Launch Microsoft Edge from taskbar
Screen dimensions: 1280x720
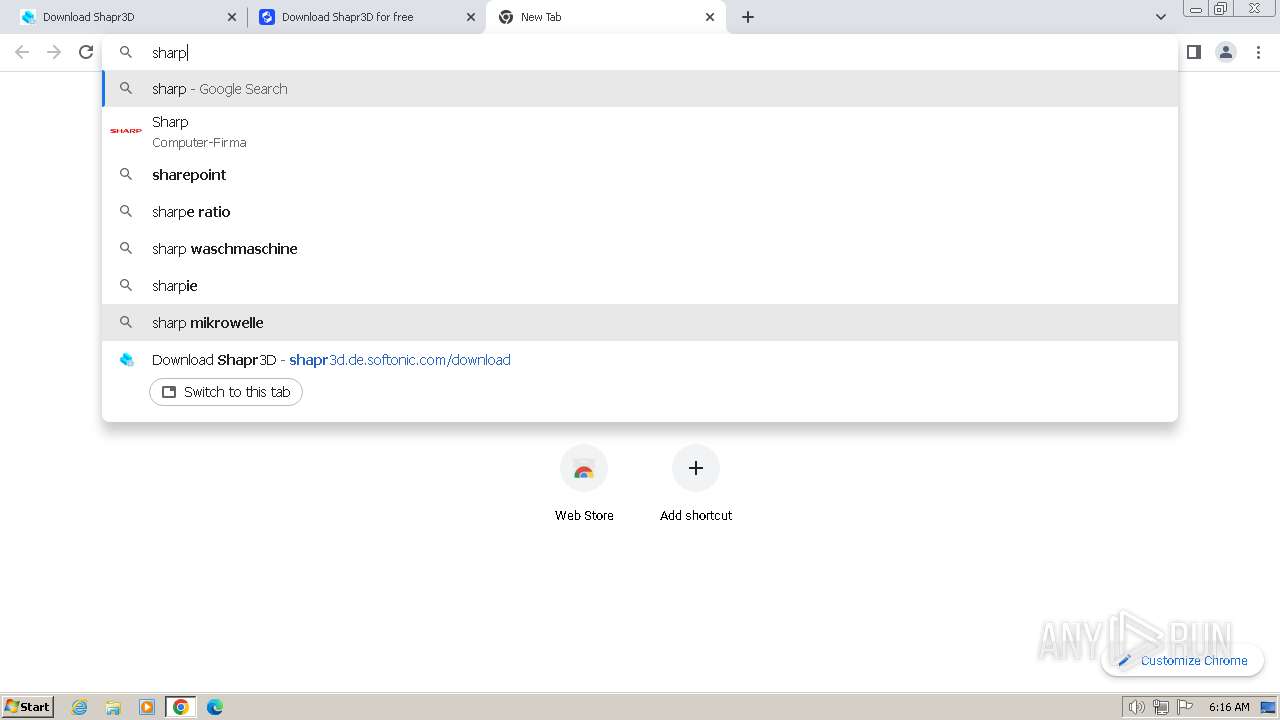[x=215, y=707]
